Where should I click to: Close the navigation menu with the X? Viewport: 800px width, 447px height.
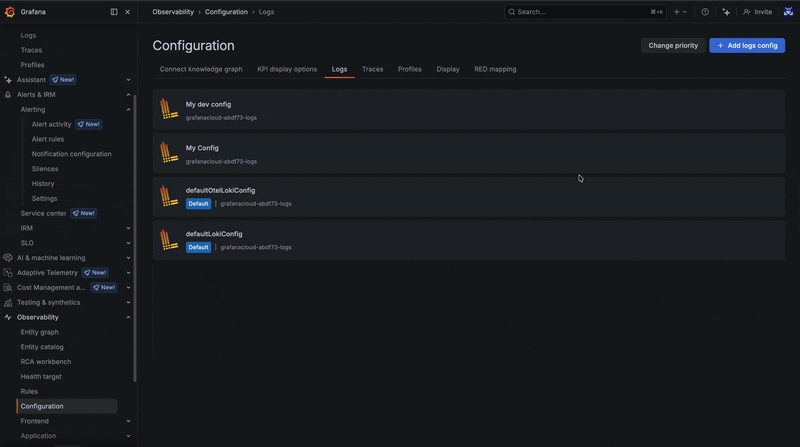coord(128,12)
